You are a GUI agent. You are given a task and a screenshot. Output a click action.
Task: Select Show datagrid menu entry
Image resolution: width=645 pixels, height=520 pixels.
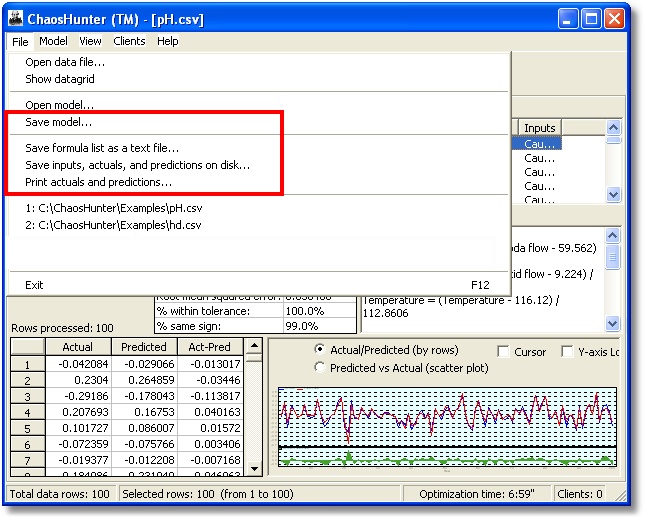[x=259, y=79]
